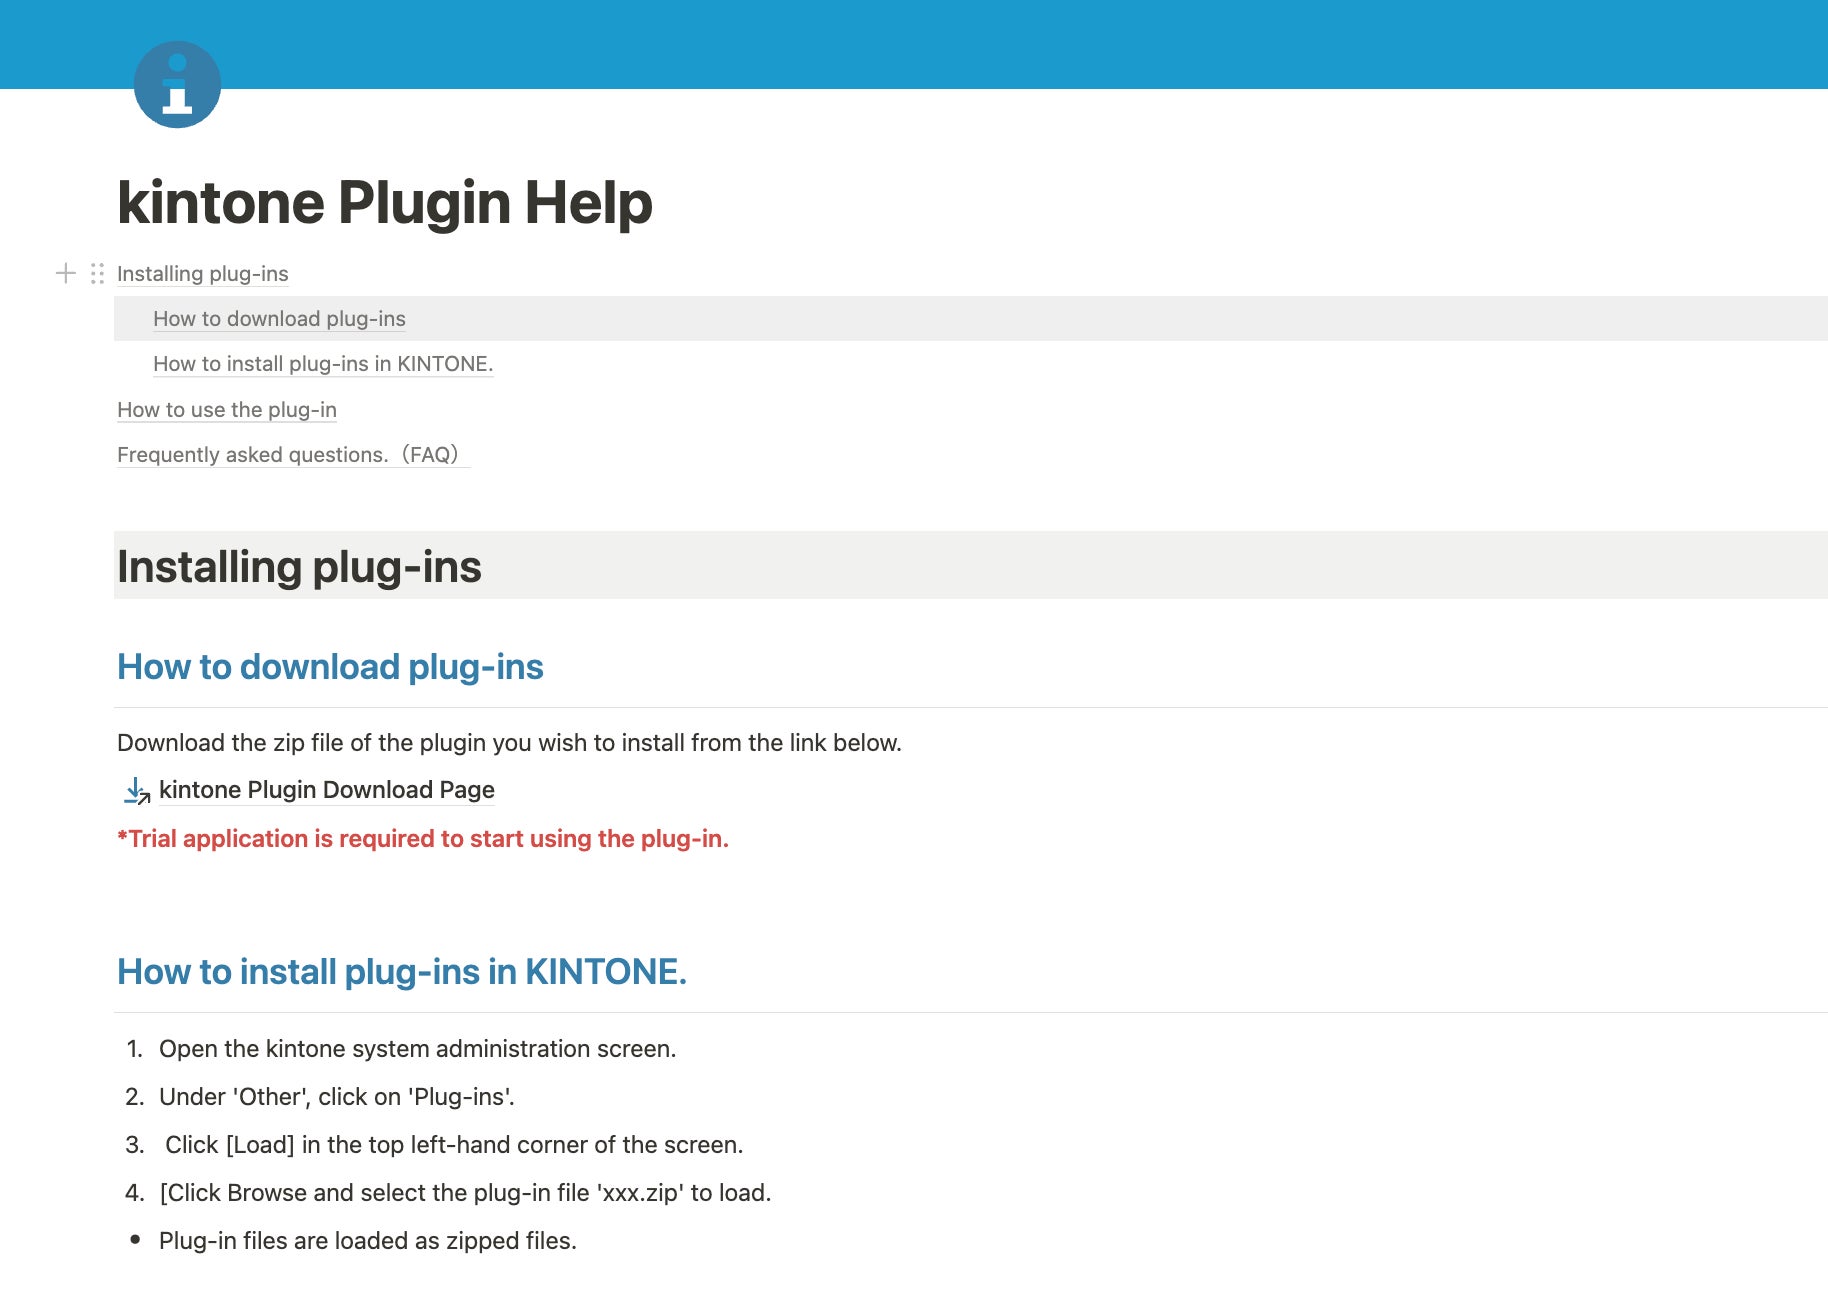Open the 'kintone Plugin Download Page' link
This screenshot has width=1828, height=1296.
pos(327,790)
